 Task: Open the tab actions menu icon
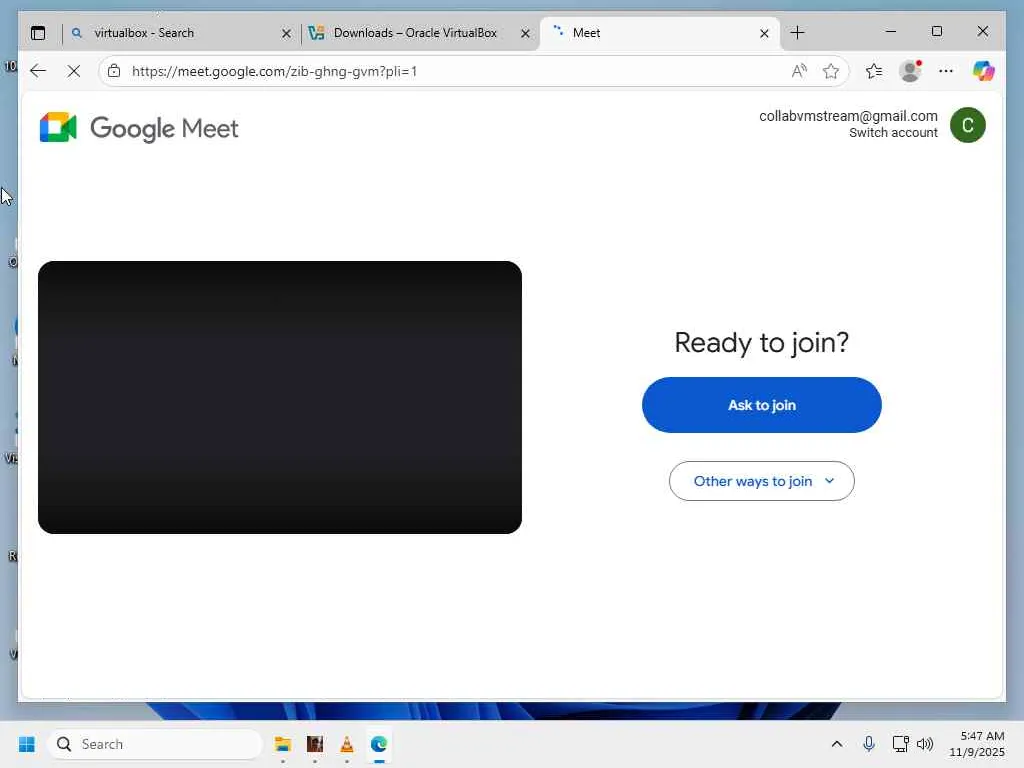[38, 33]
